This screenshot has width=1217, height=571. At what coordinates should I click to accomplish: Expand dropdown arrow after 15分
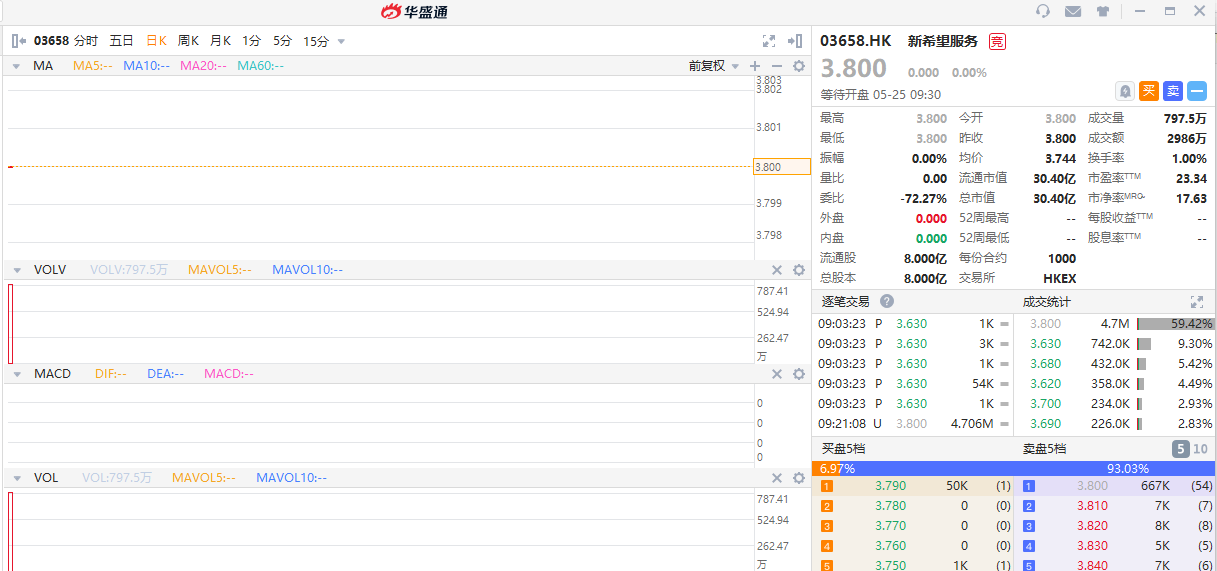341,41
